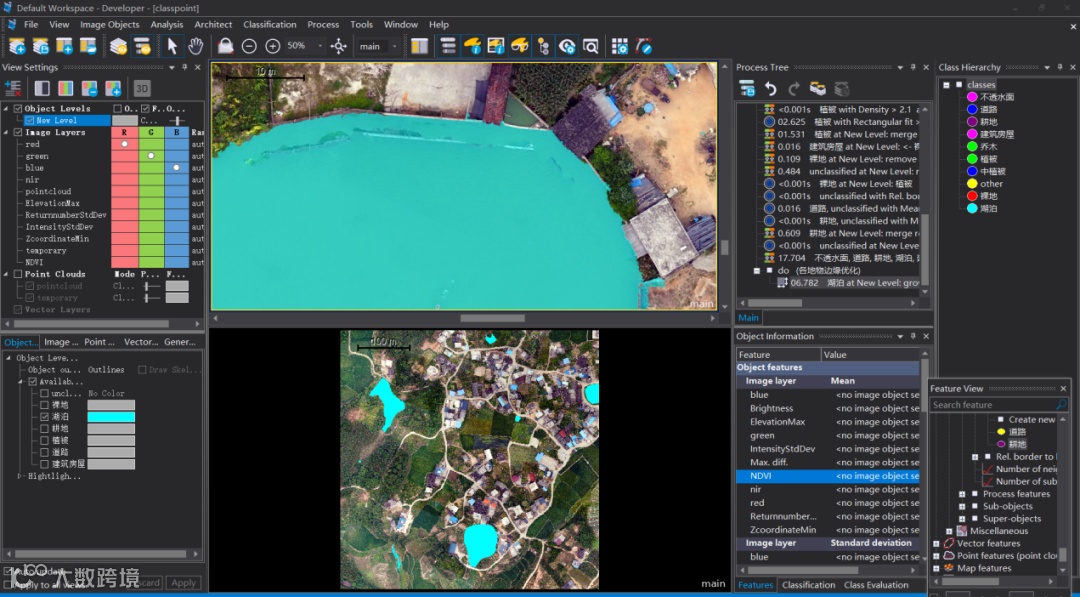Click the zoom in plus icon
This screenshot has height=597, width=1080.
coord(272,46)
